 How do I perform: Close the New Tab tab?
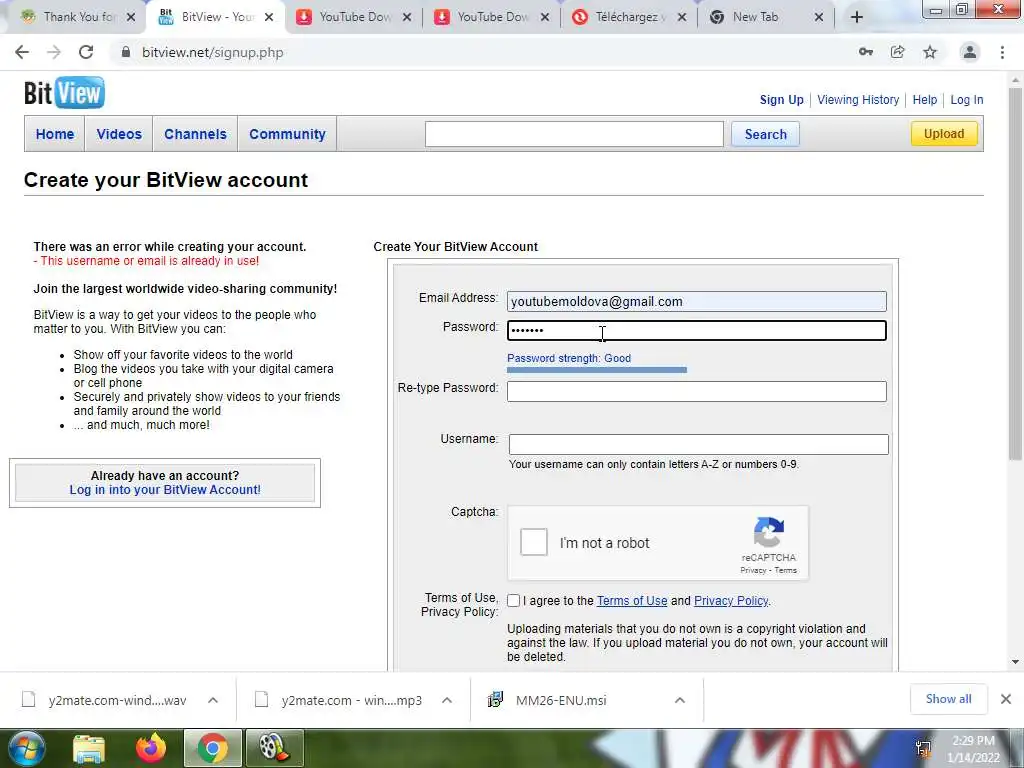point(819,18)
